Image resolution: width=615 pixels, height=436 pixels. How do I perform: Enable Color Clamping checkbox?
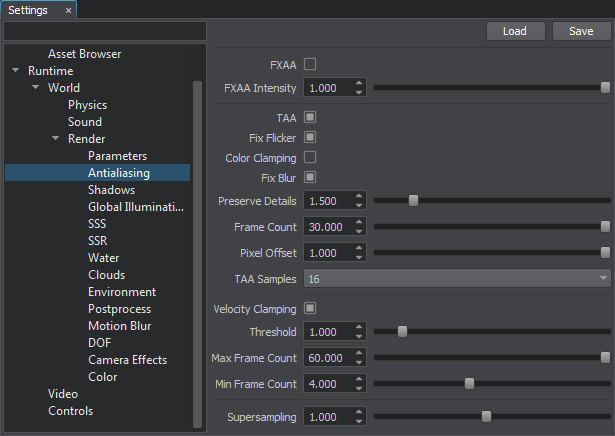coord(310,157)
